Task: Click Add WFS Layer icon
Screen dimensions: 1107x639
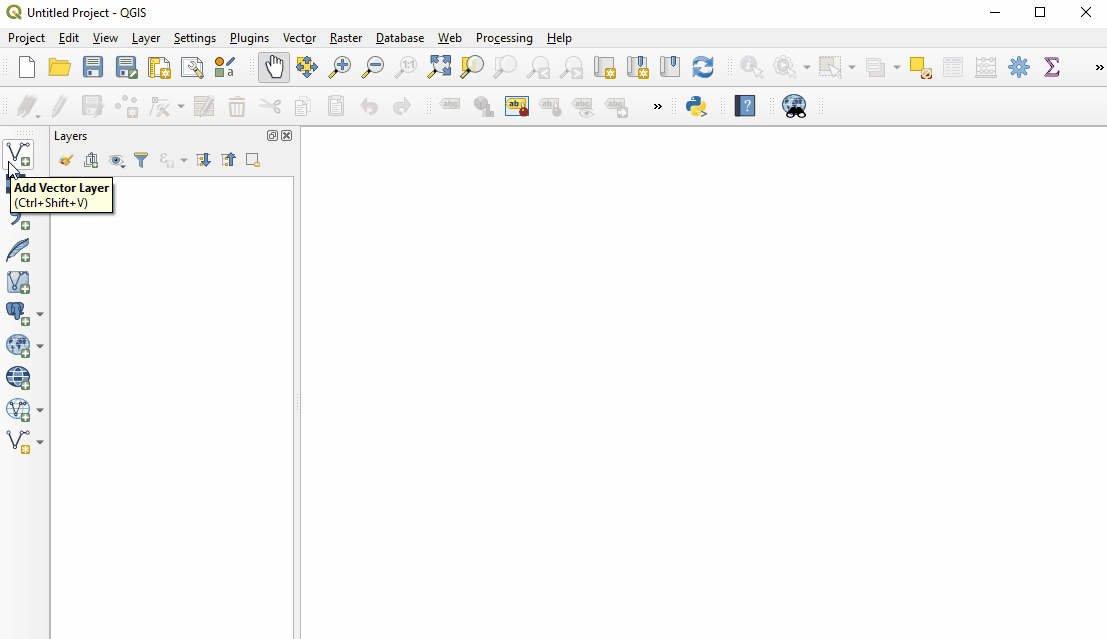Action: [17, 410]
